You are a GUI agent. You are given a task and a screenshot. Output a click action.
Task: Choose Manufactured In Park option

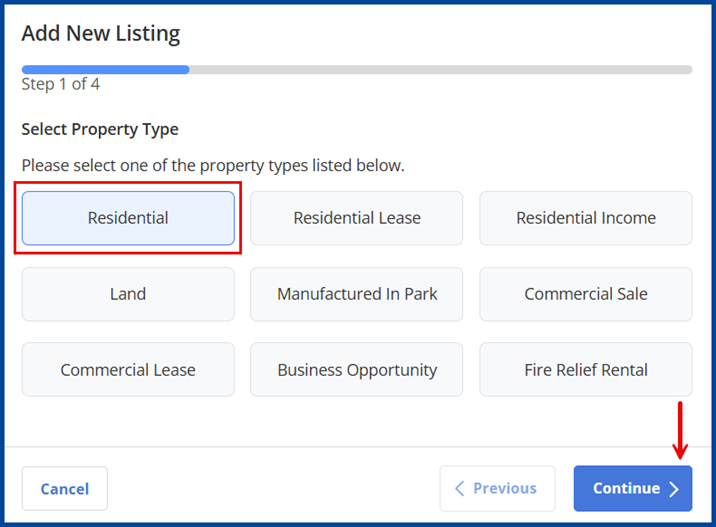point(357,294)
